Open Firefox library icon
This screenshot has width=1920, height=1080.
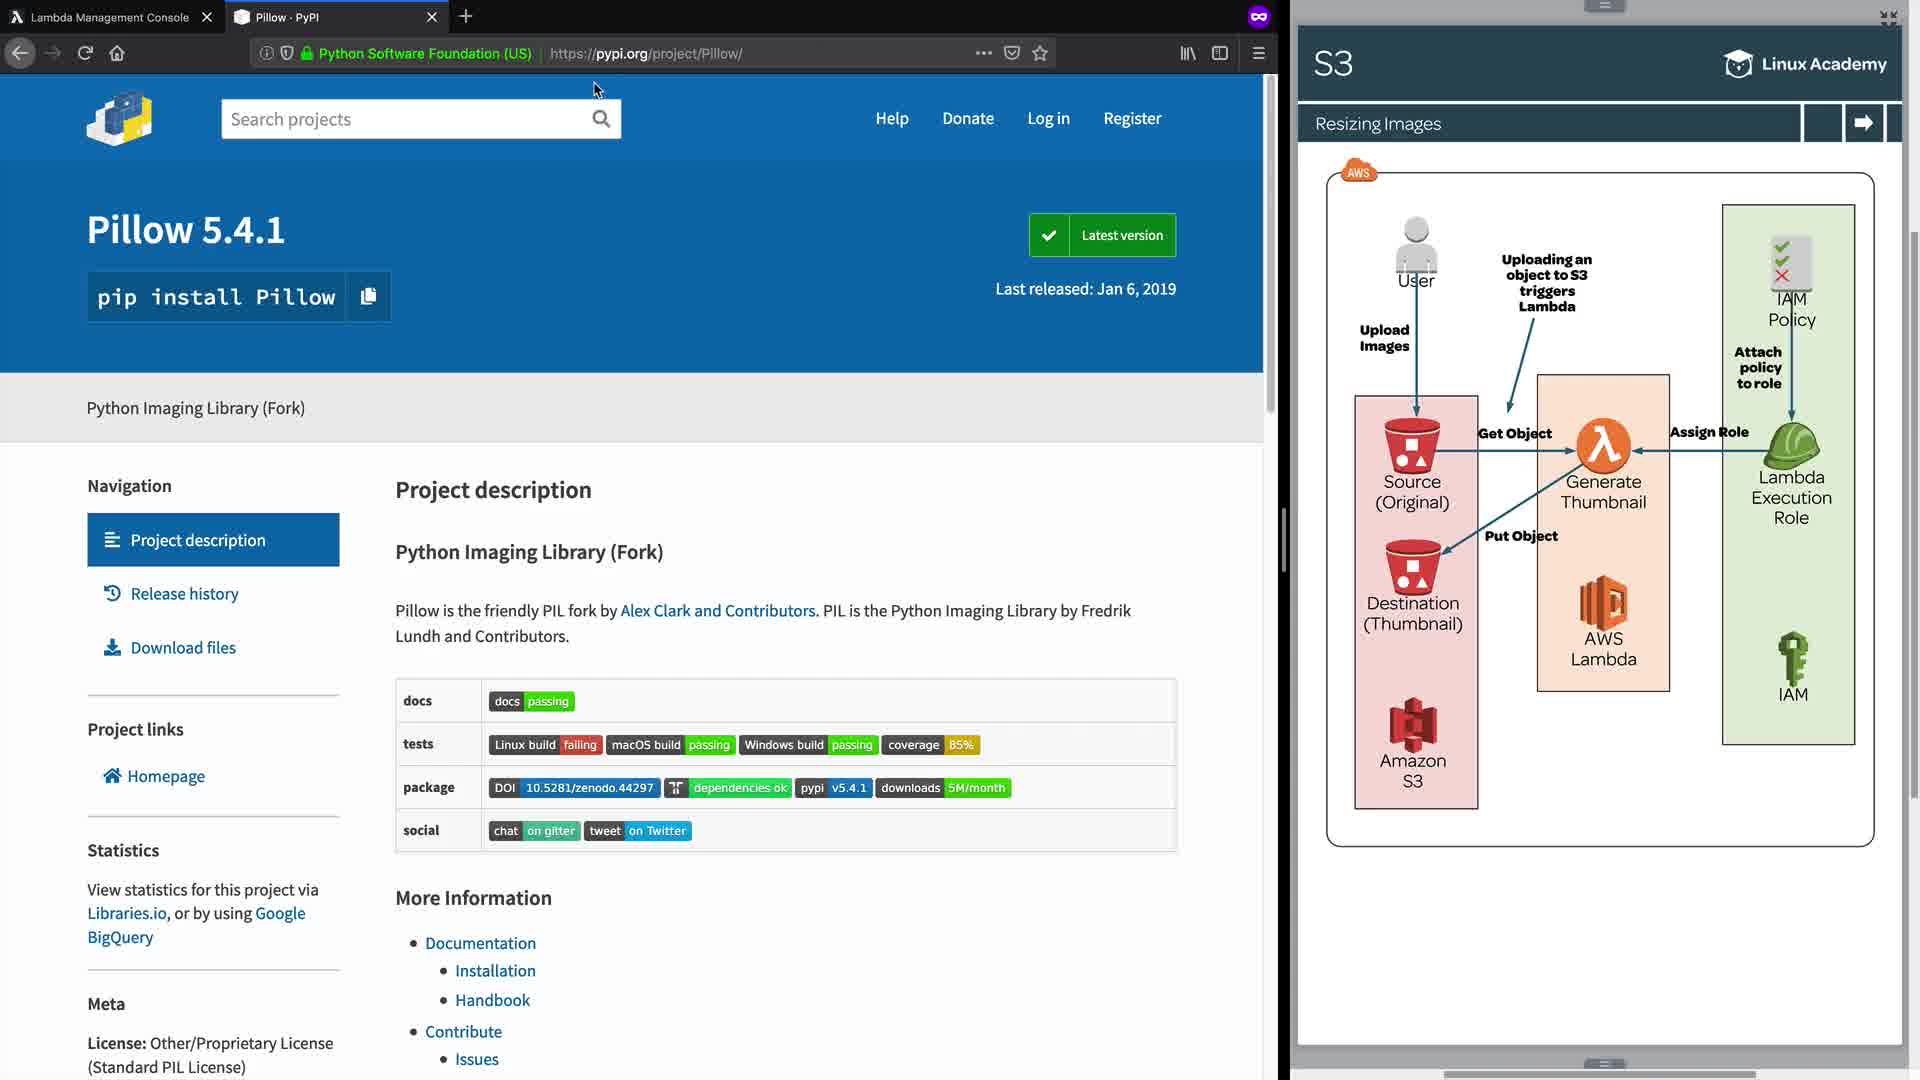1188,53
